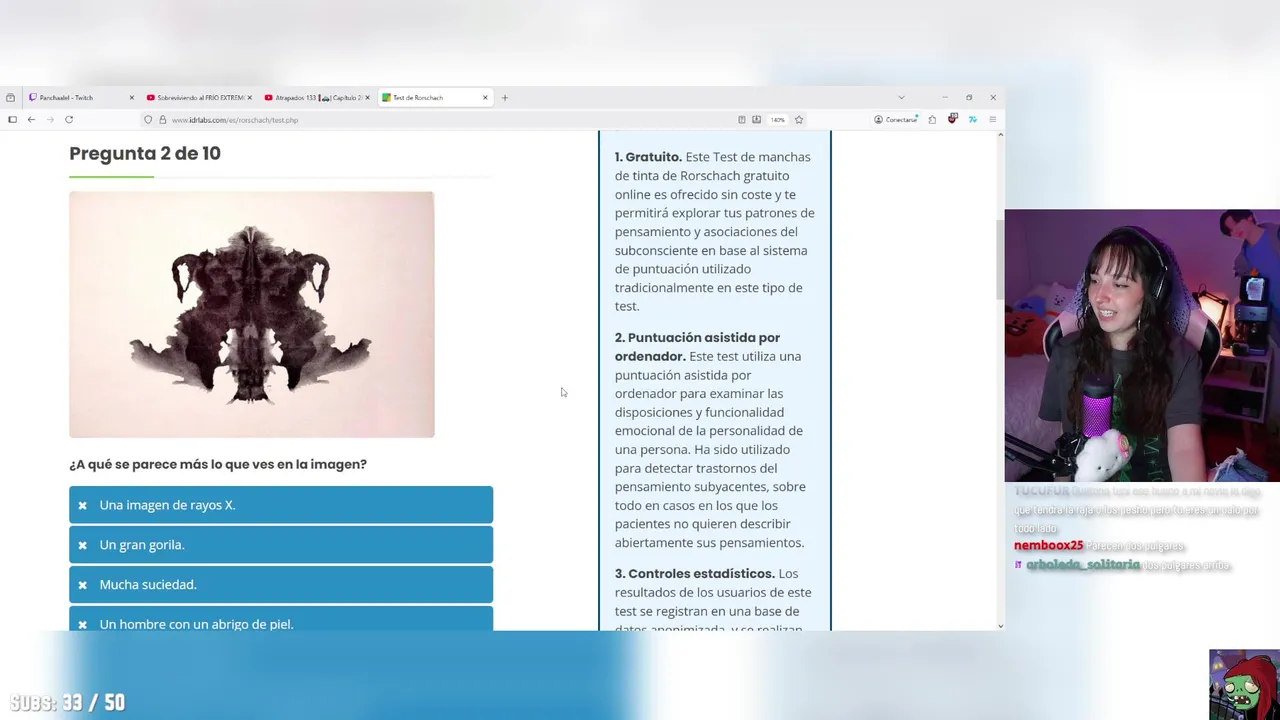Click the forward navigation arrow

click(50, 120)
